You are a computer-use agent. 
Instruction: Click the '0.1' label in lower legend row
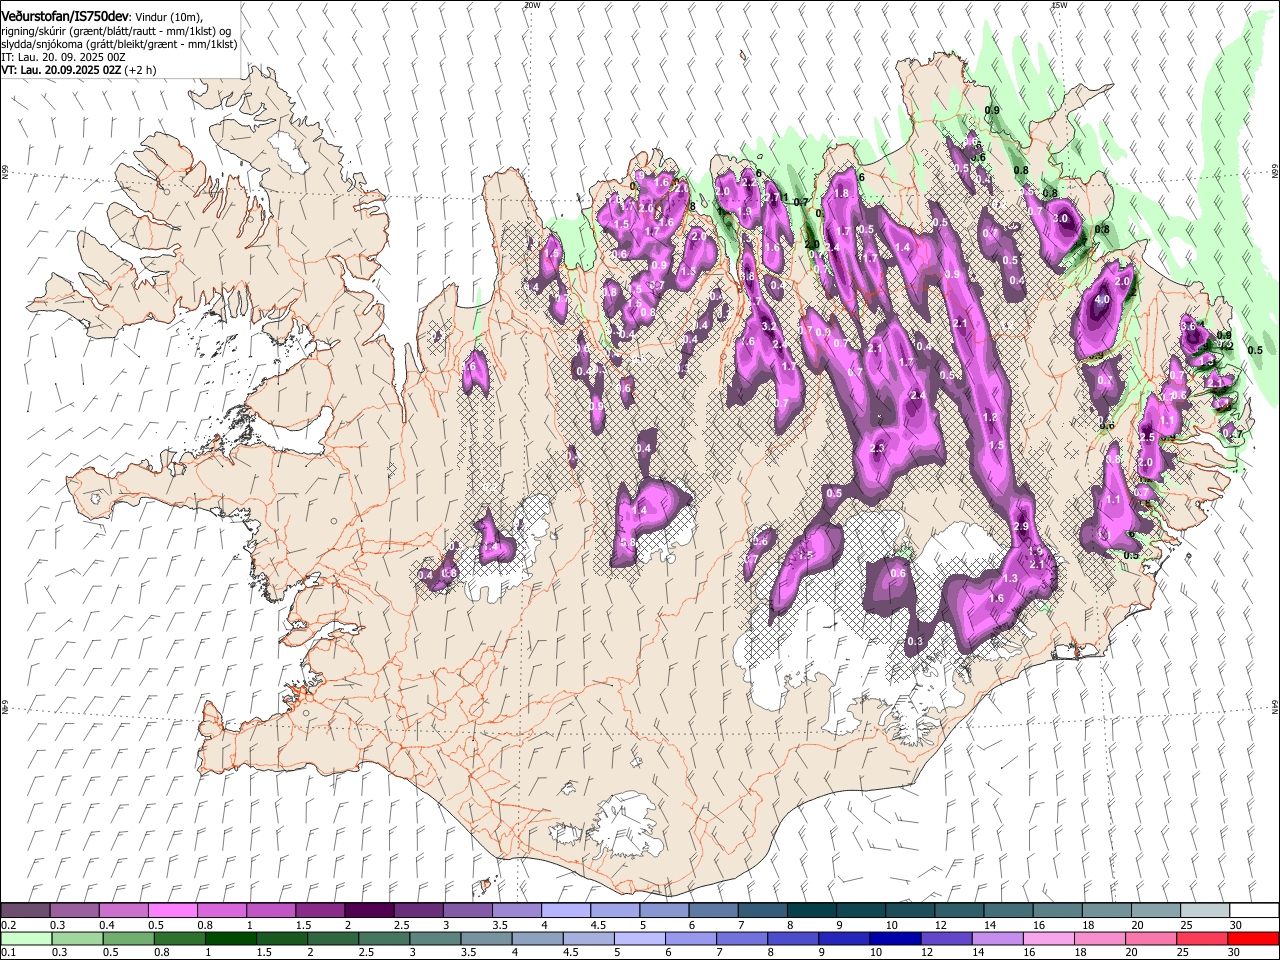point(8,952)
